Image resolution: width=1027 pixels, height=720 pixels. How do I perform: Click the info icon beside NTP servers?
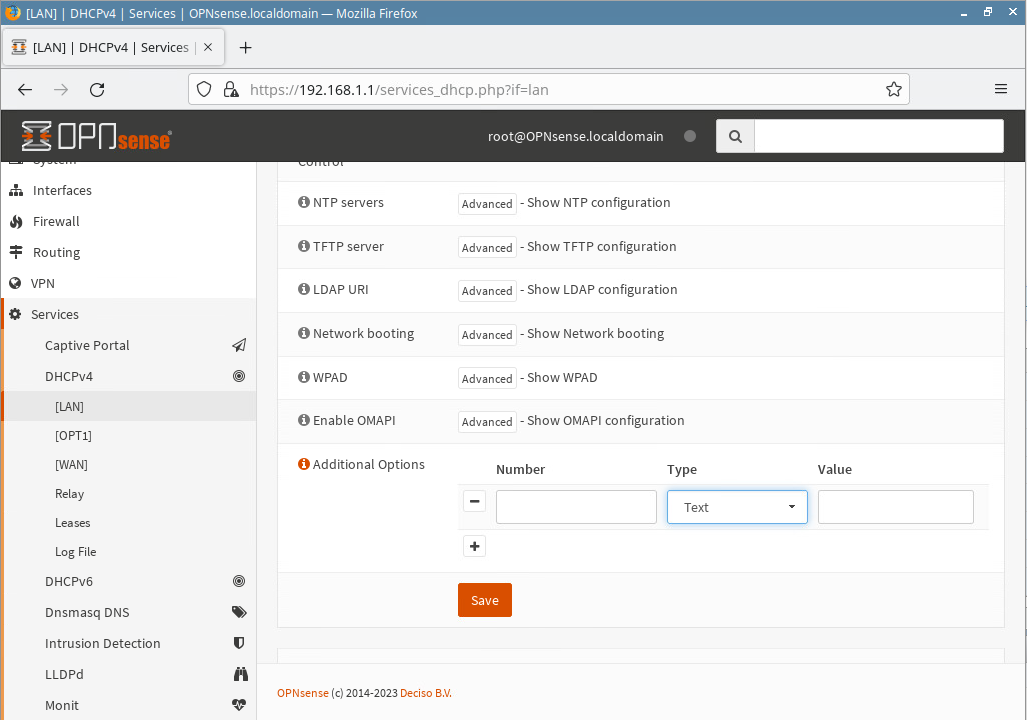point(304,202)
